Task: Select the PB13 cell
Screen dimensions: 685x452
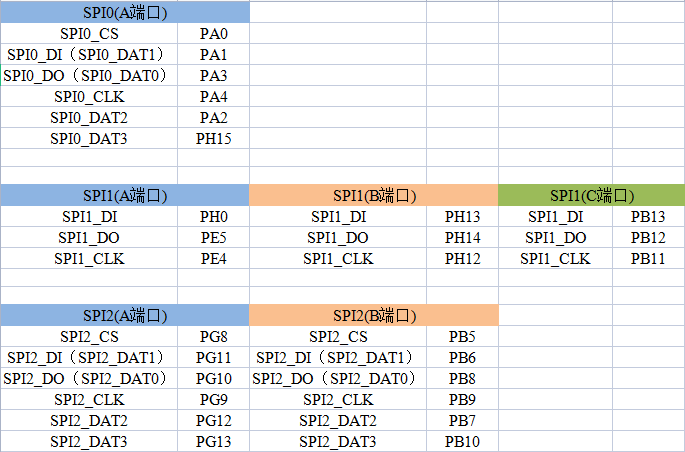Action: click(x=648, y=216)
